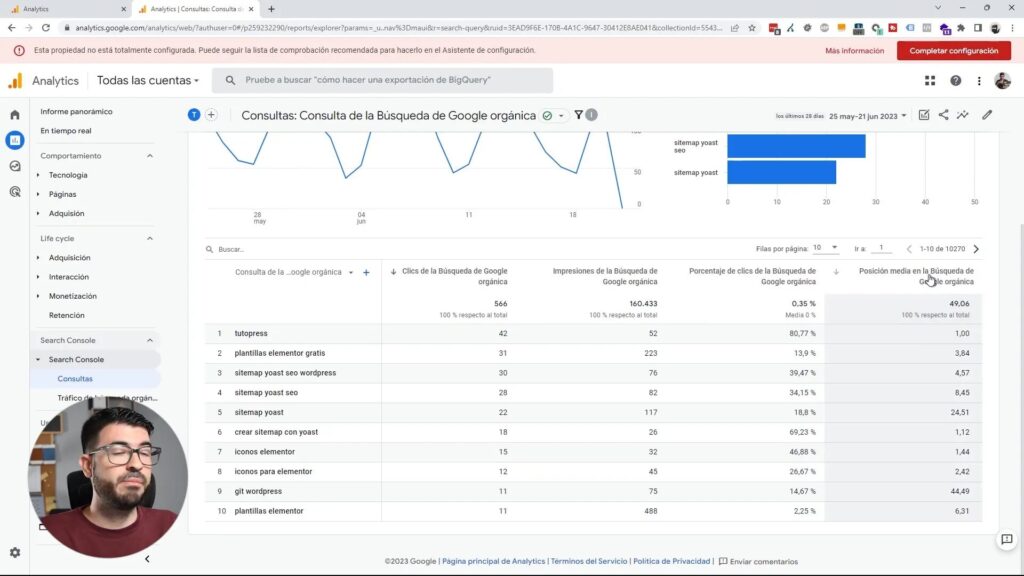Viewport: 1024px width, 576px height.
Task: Click the tutopress query row
Action: point(251,334)
